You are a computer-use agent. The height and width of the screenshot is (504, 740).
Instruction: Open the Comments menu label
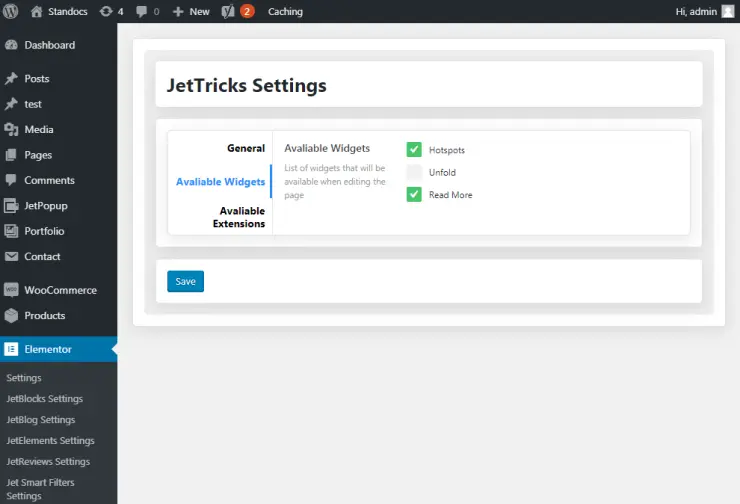[49, 180]
